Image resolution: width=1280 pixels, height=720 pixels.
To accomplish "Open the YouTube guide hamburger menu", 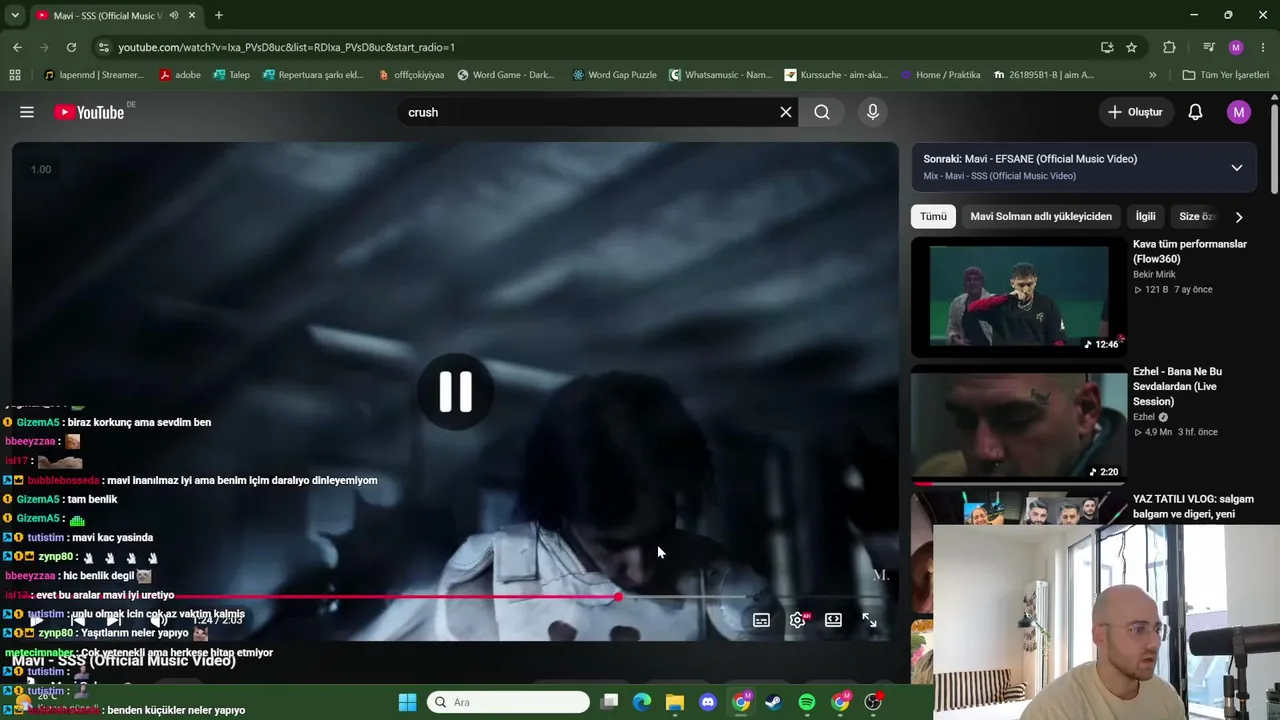I will click(27, 112).
